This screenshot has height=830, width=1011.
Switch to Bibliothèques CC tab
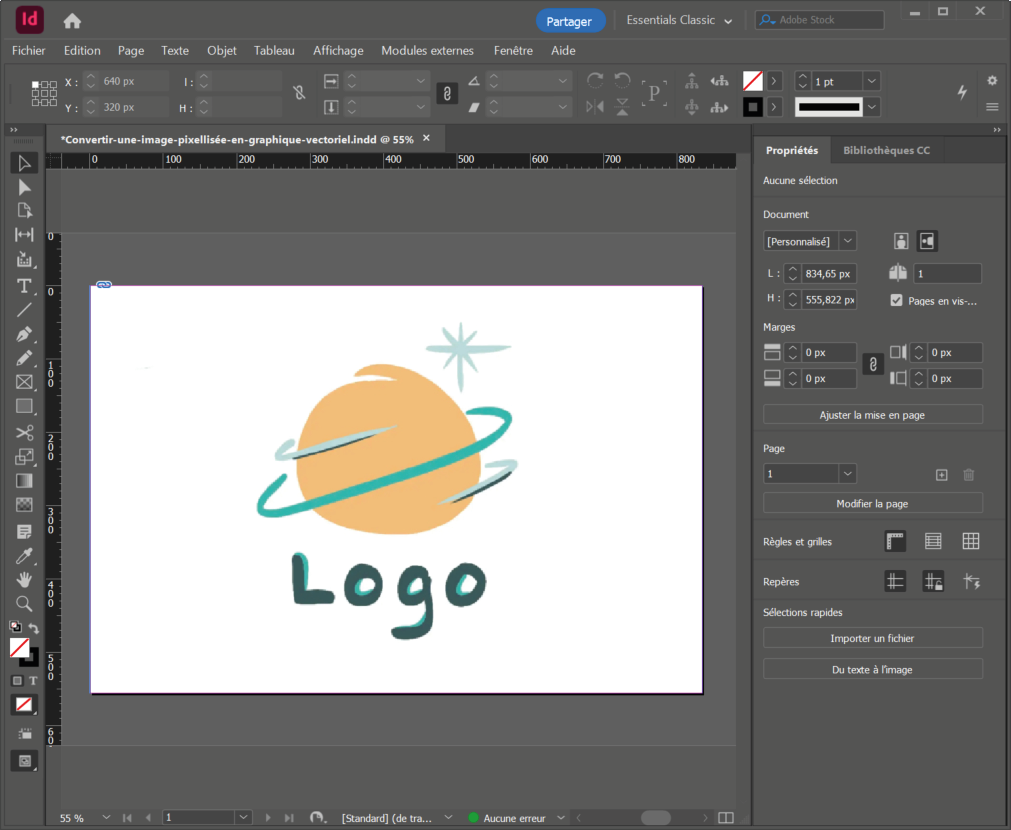pos(886,150)
